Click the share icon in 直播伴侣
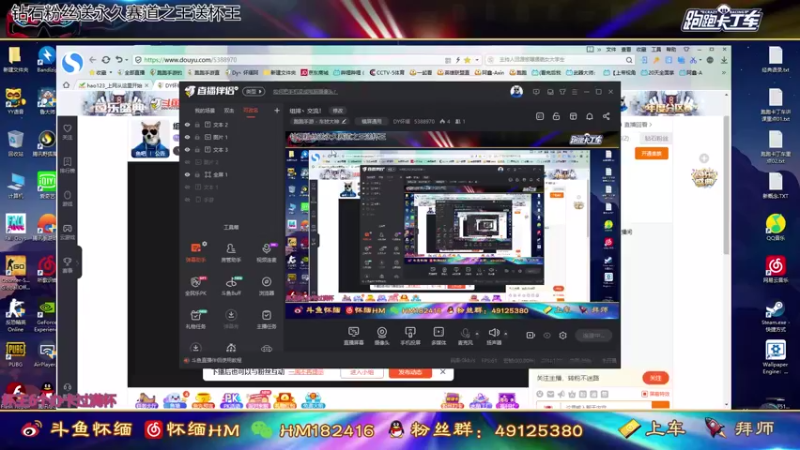Image resolution: width=800 pixels, height=450 pixels. [606, 116]
